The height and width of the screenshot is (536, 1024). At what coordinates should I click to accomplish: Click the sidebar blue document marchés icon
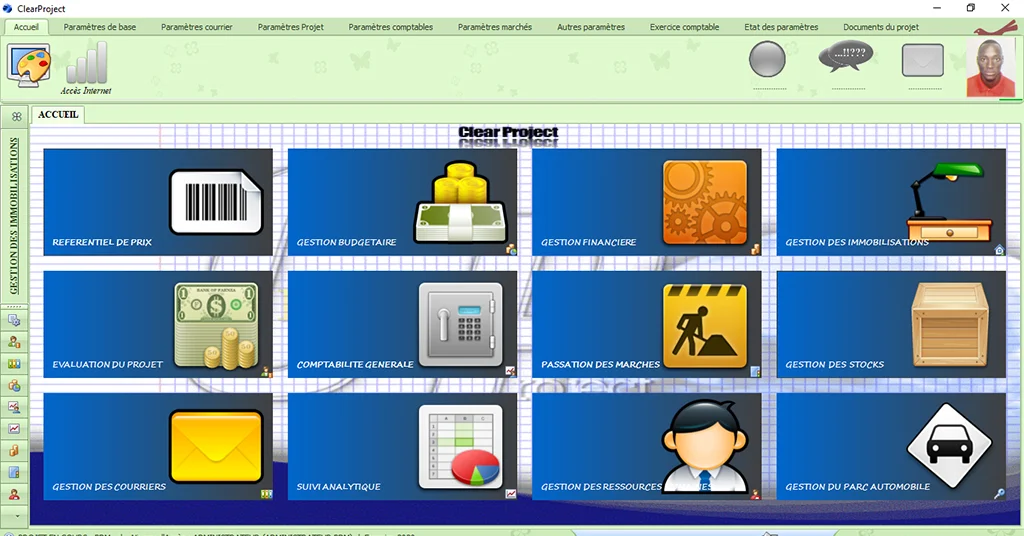(14, 472)
